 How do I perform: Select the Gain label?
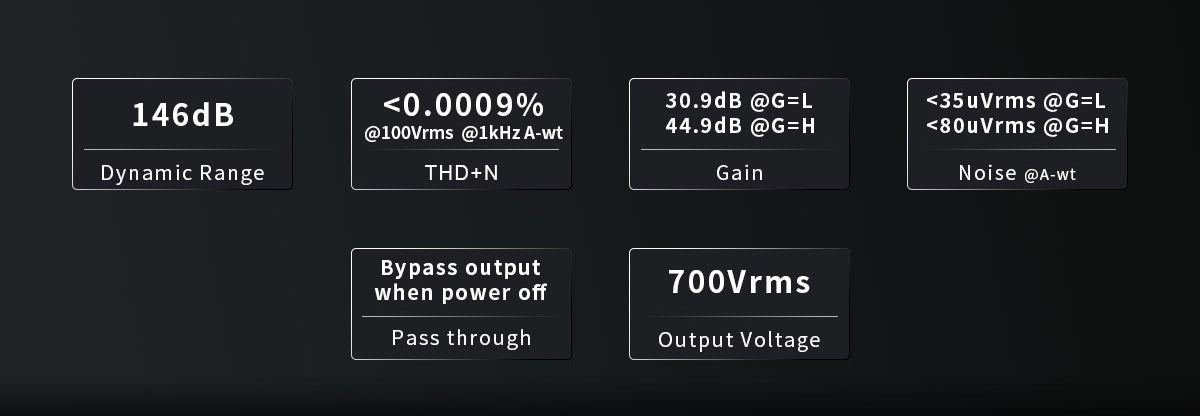coord(740,173)
